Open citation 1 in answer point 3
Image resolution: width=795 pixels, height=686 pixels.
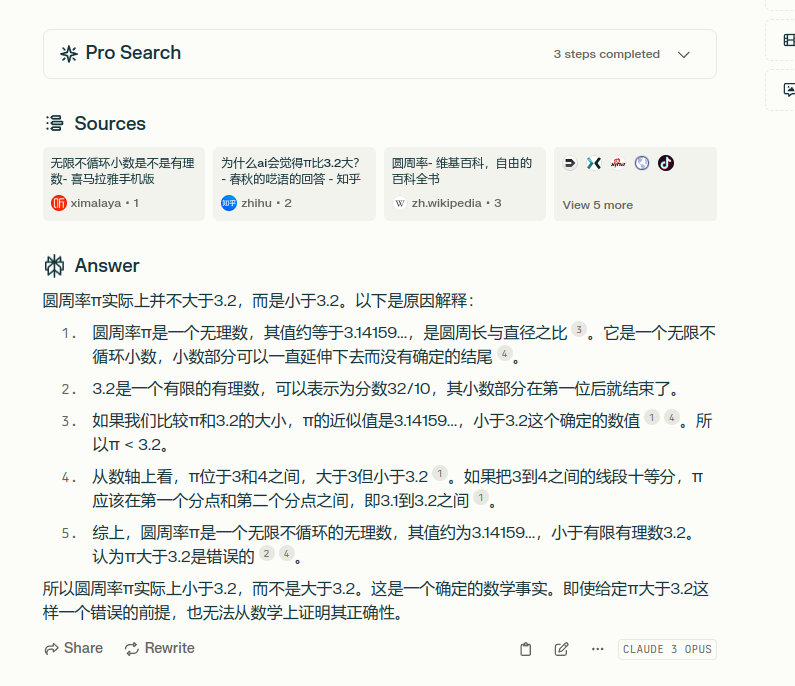pos(652,417)
